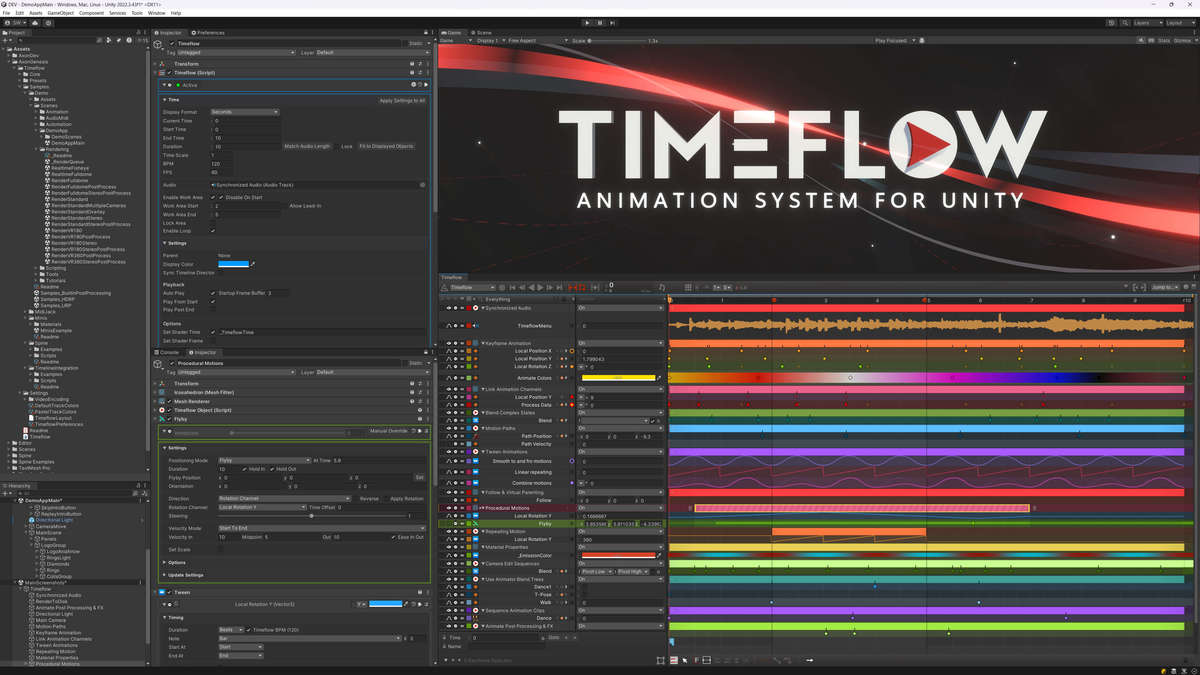Click the Stats button in Game view
The height and width of the screenshot is (675, 1200).
point(1163,41)
